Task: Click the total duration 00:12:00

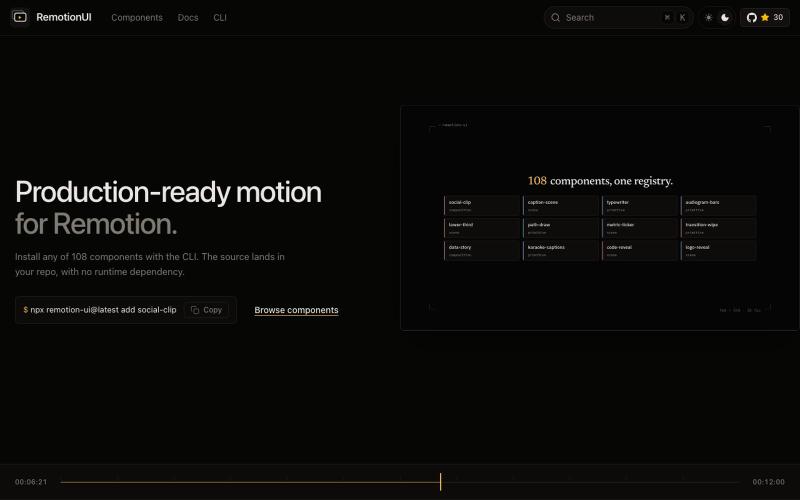Action: point(768,482)
